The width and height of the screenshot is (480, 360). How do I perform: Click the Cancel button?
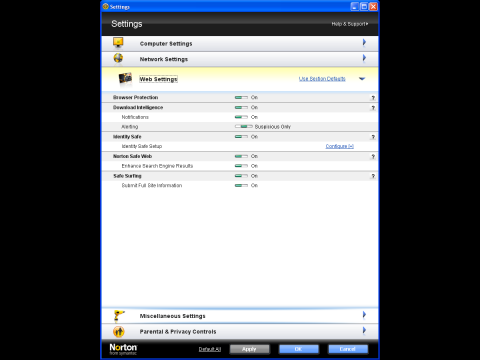click(348, 349)
